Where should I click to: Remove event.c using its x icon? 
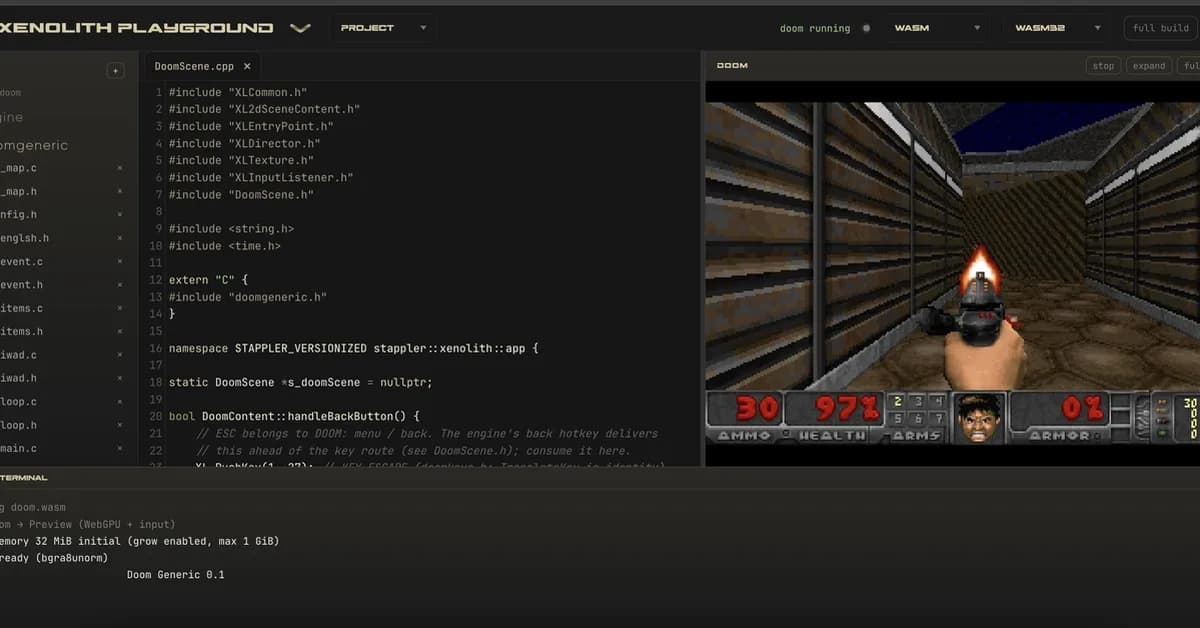120,261
